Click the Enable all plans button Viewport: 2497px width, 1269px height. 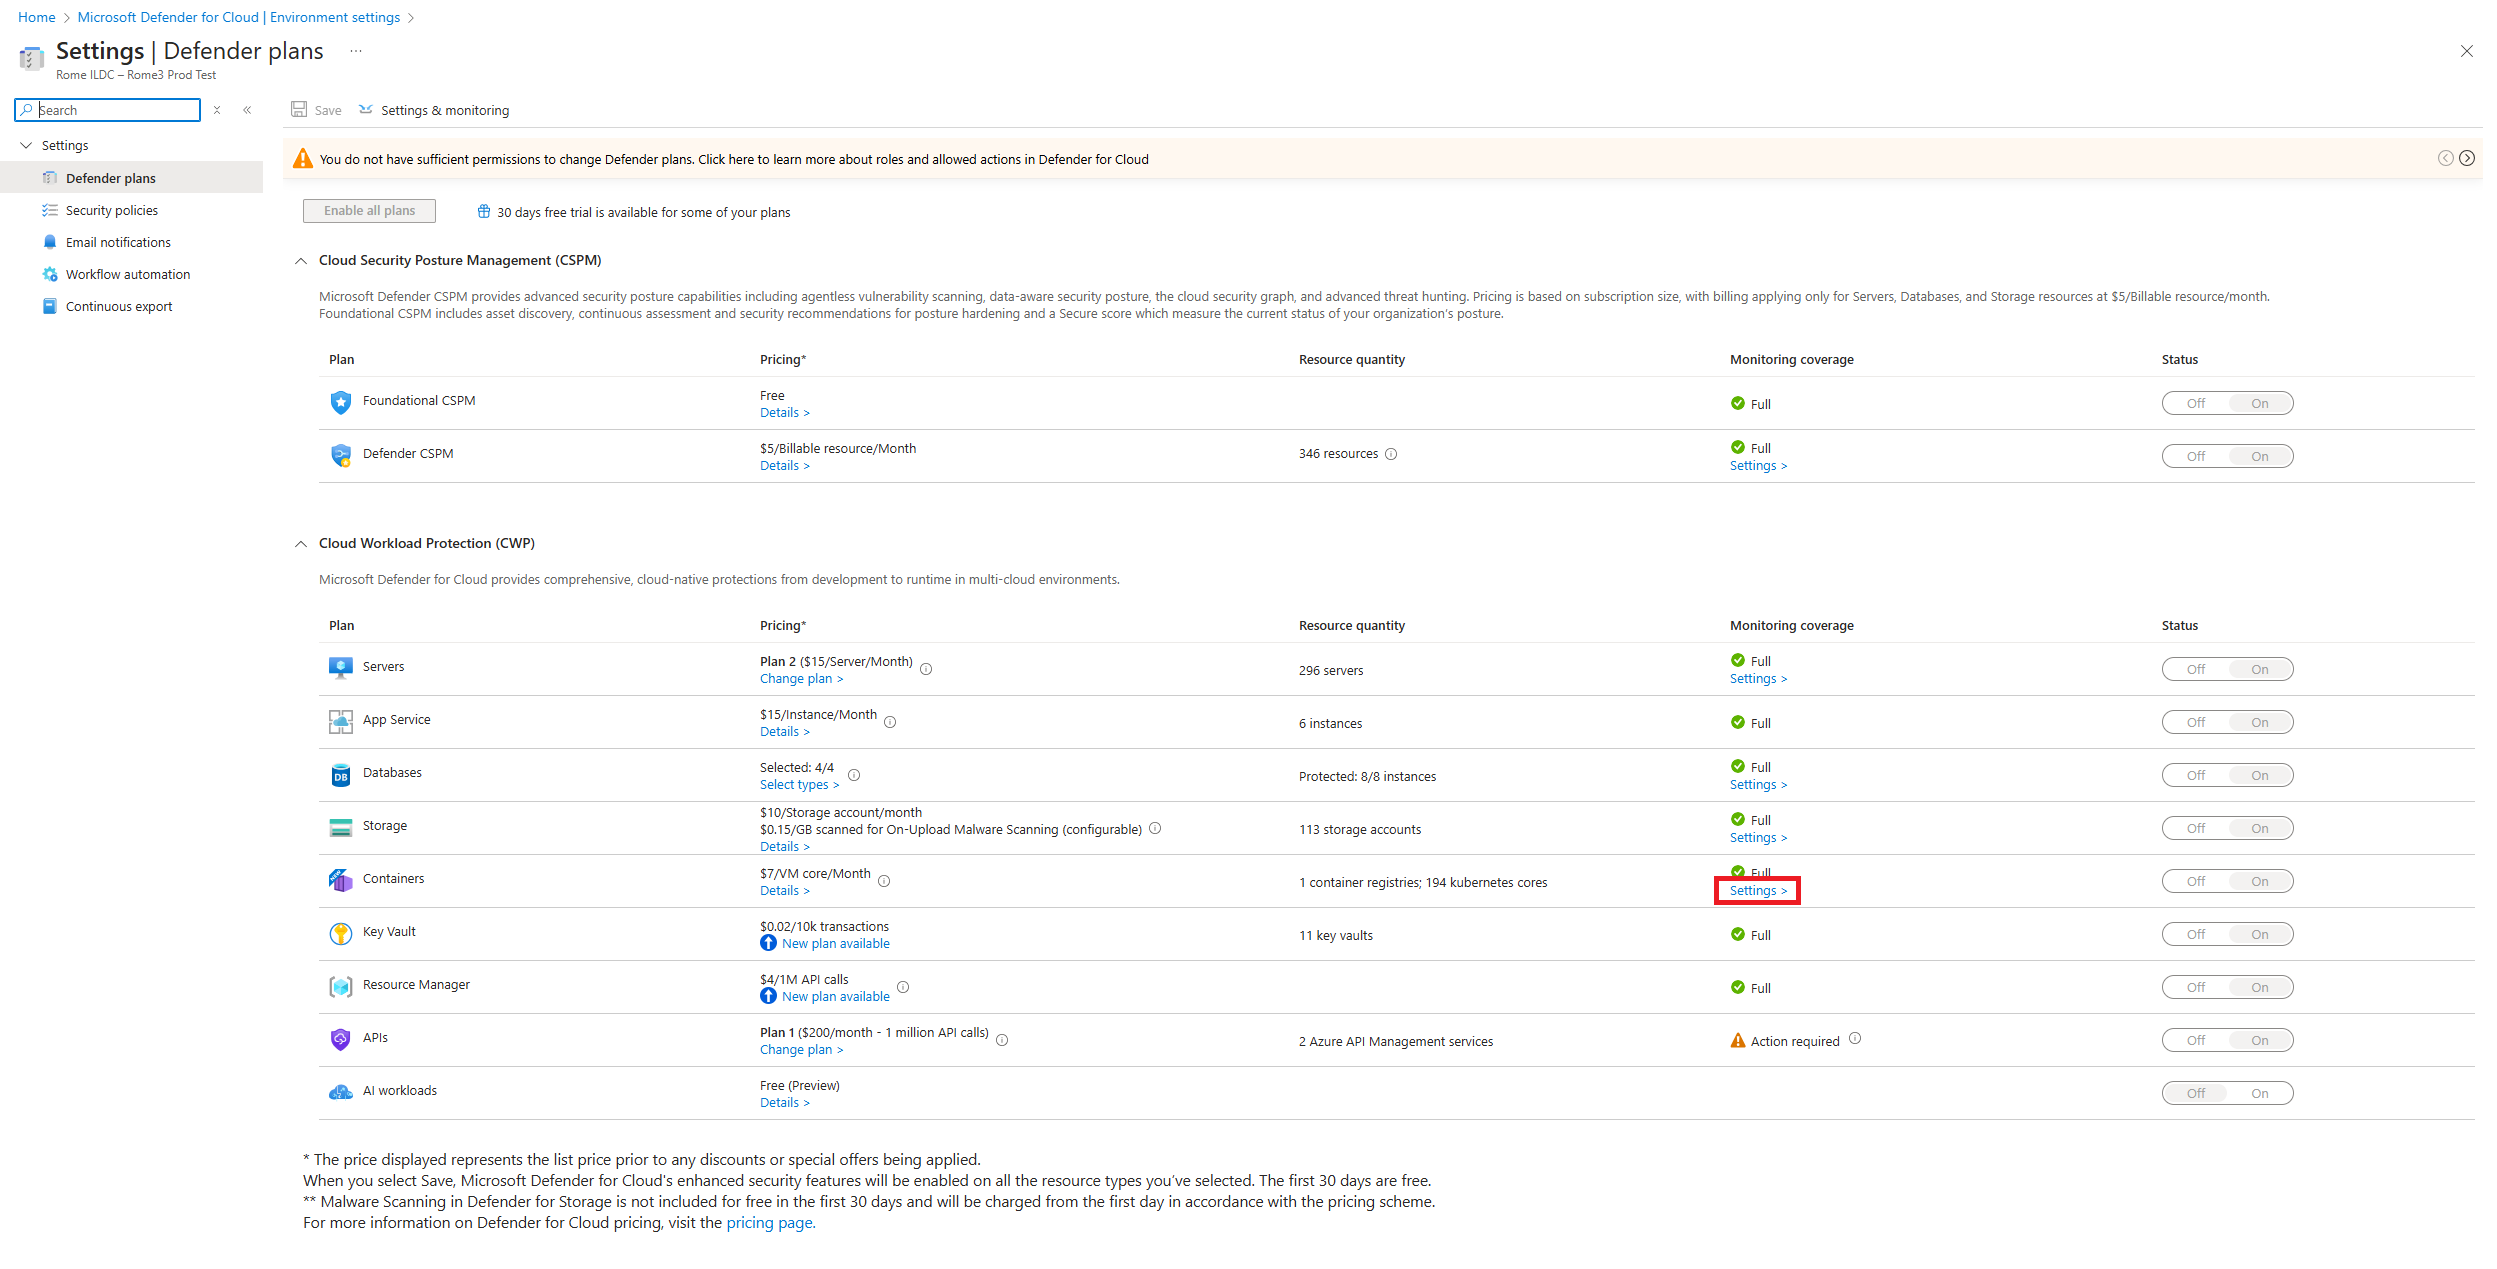pyautogui.click(x=369, y=210)
